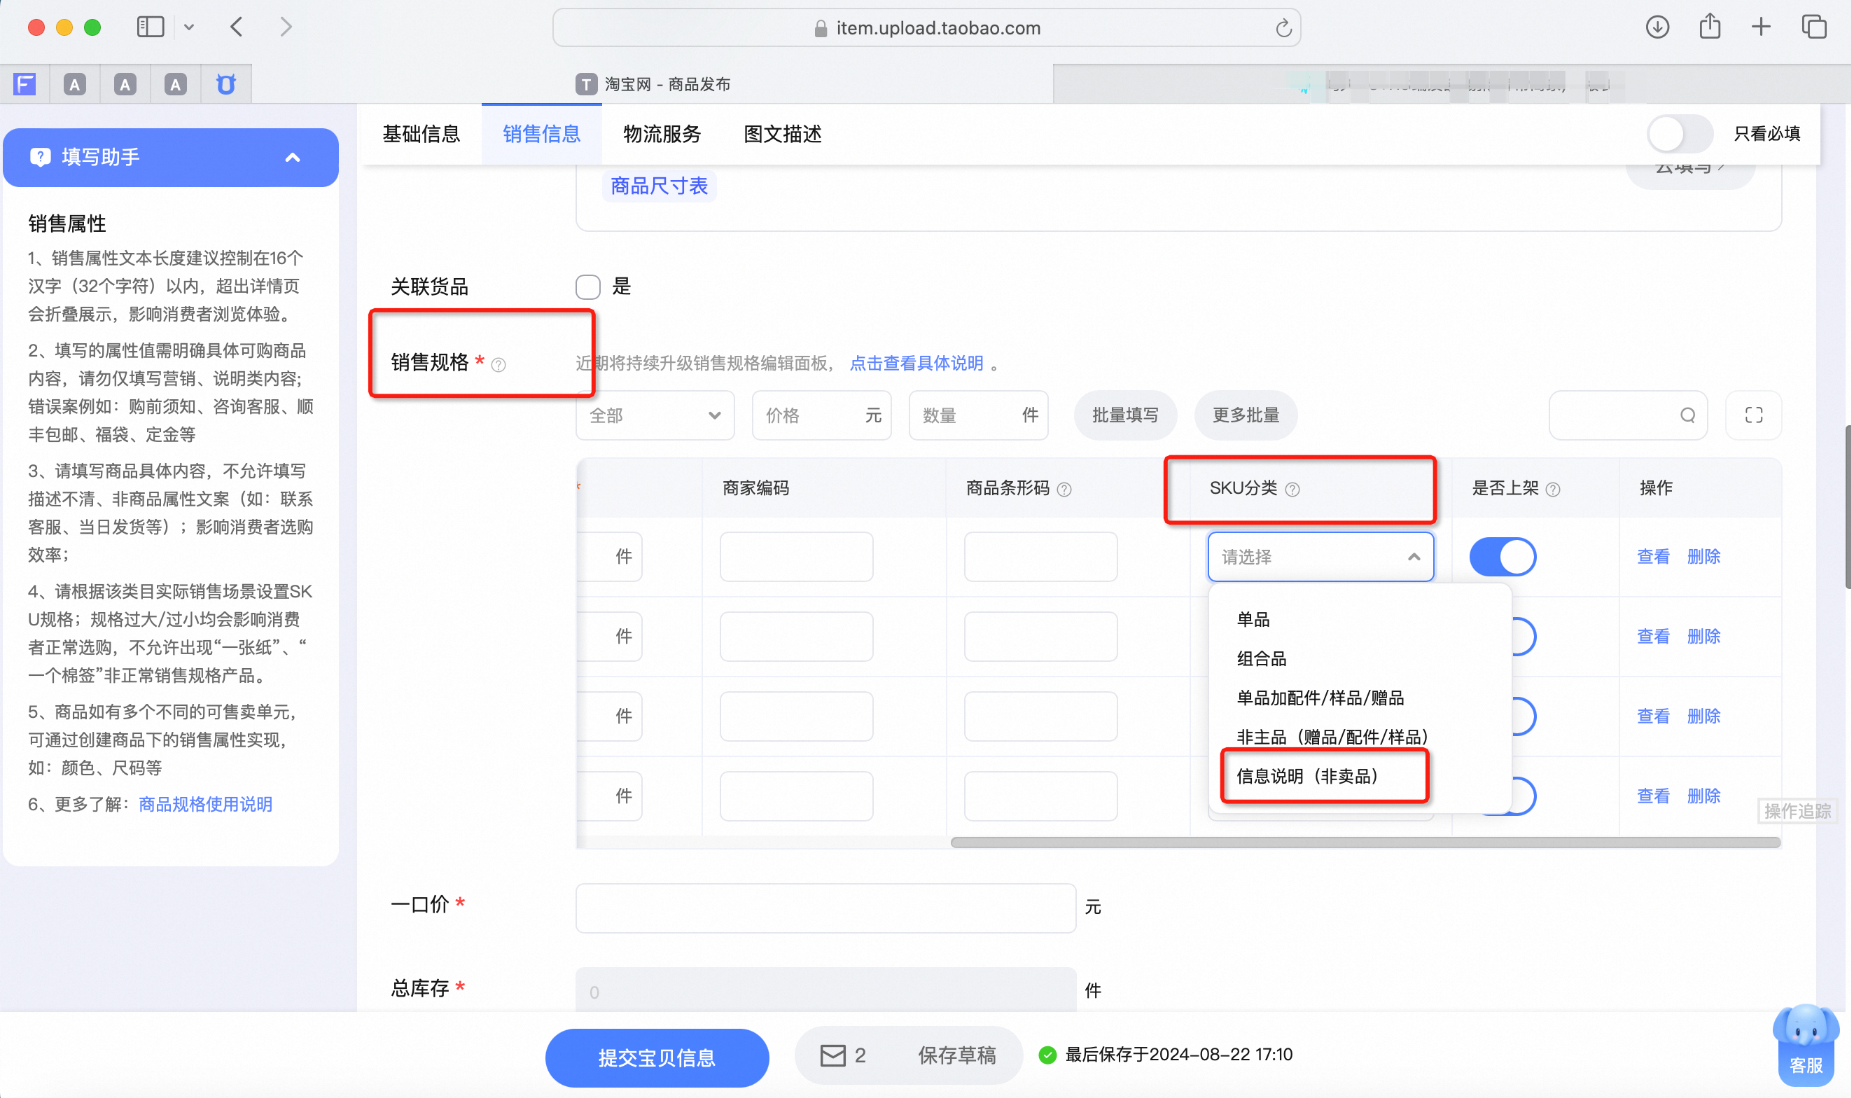The image size is (1851, 1098).
Task: Open 点击查看具体说明 link
Action: tap(916, 363)
